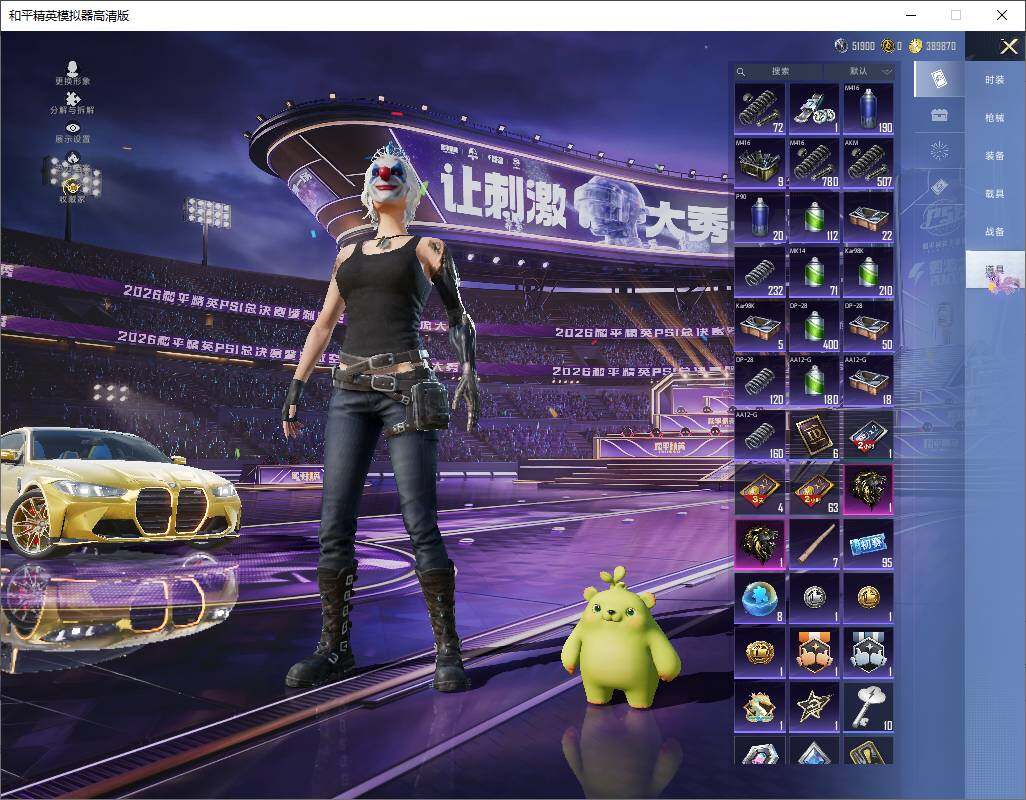The image size is (1026, 800).
Task: Click the search field labeled 搜索
Action: pos(778,71)
